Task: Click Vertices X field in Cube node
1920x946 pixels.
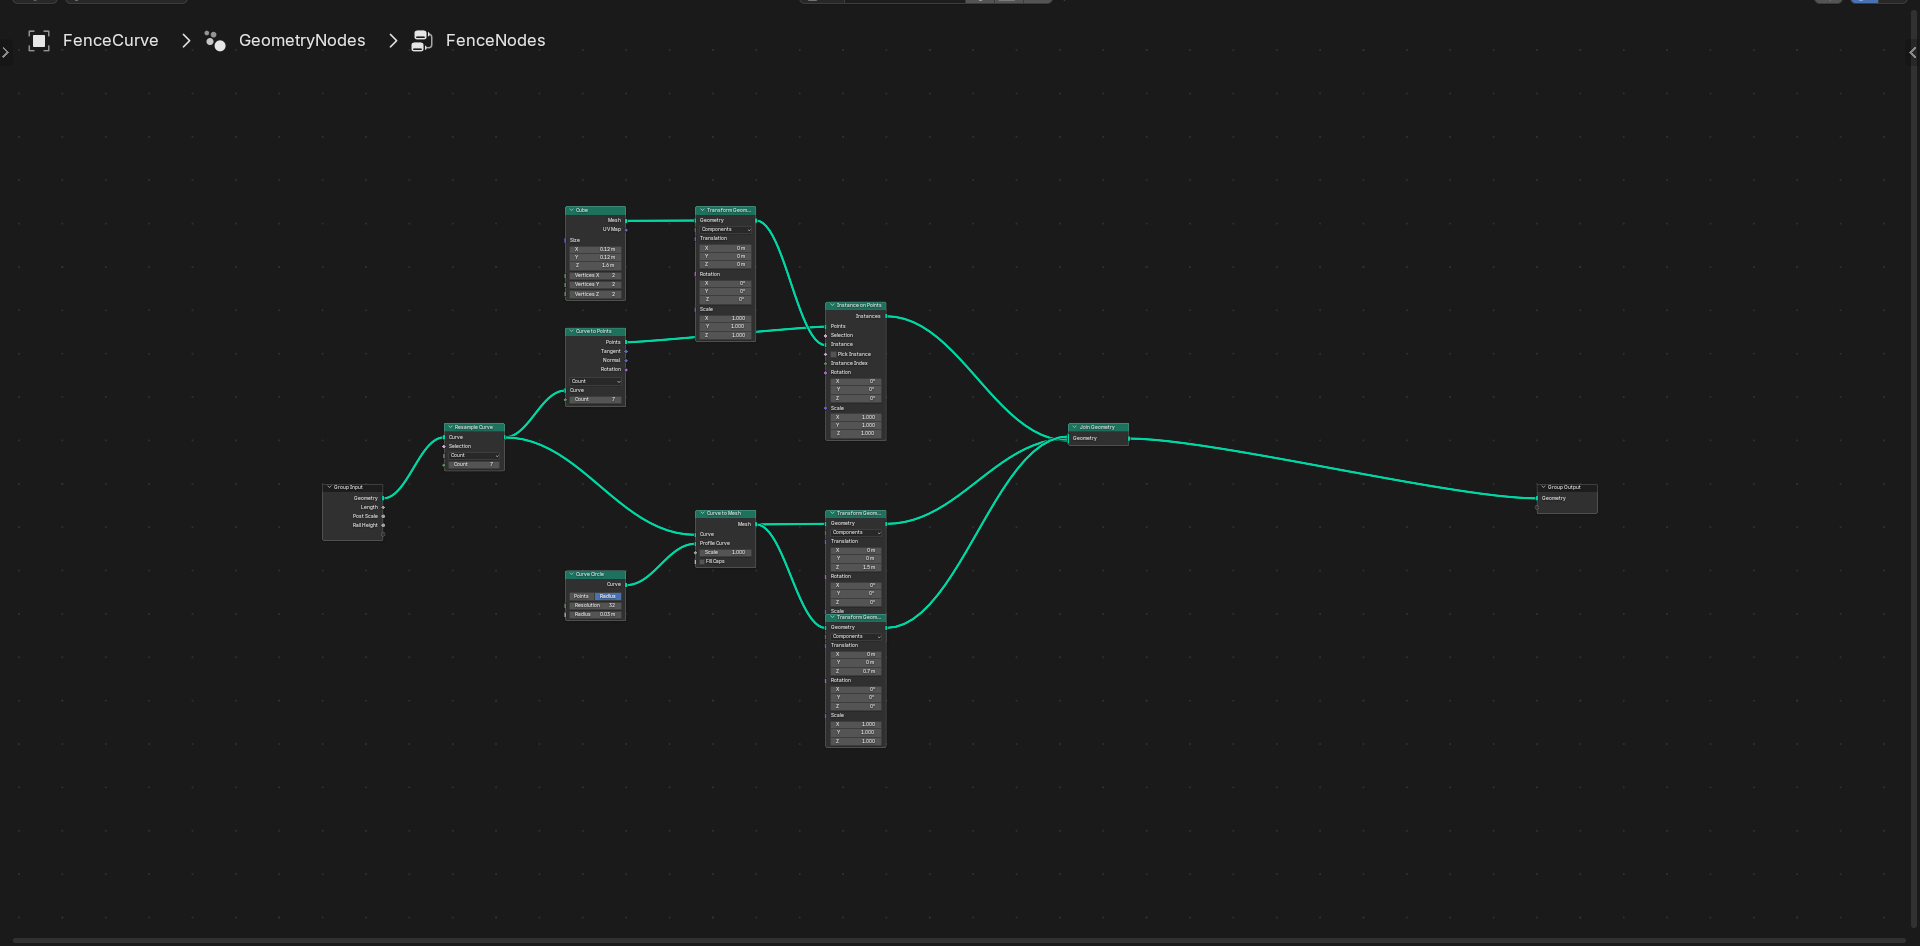Action: tap(596, 275)
